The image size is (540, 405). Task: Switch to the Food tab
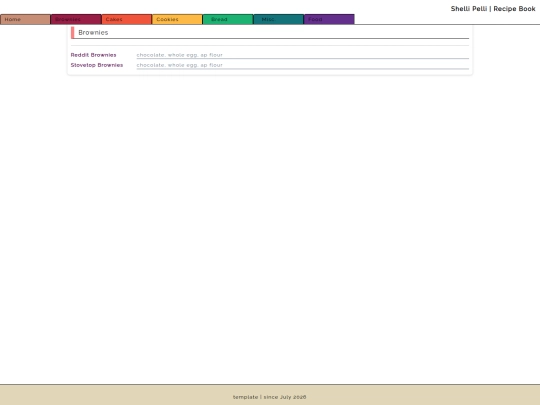(329, 19)
